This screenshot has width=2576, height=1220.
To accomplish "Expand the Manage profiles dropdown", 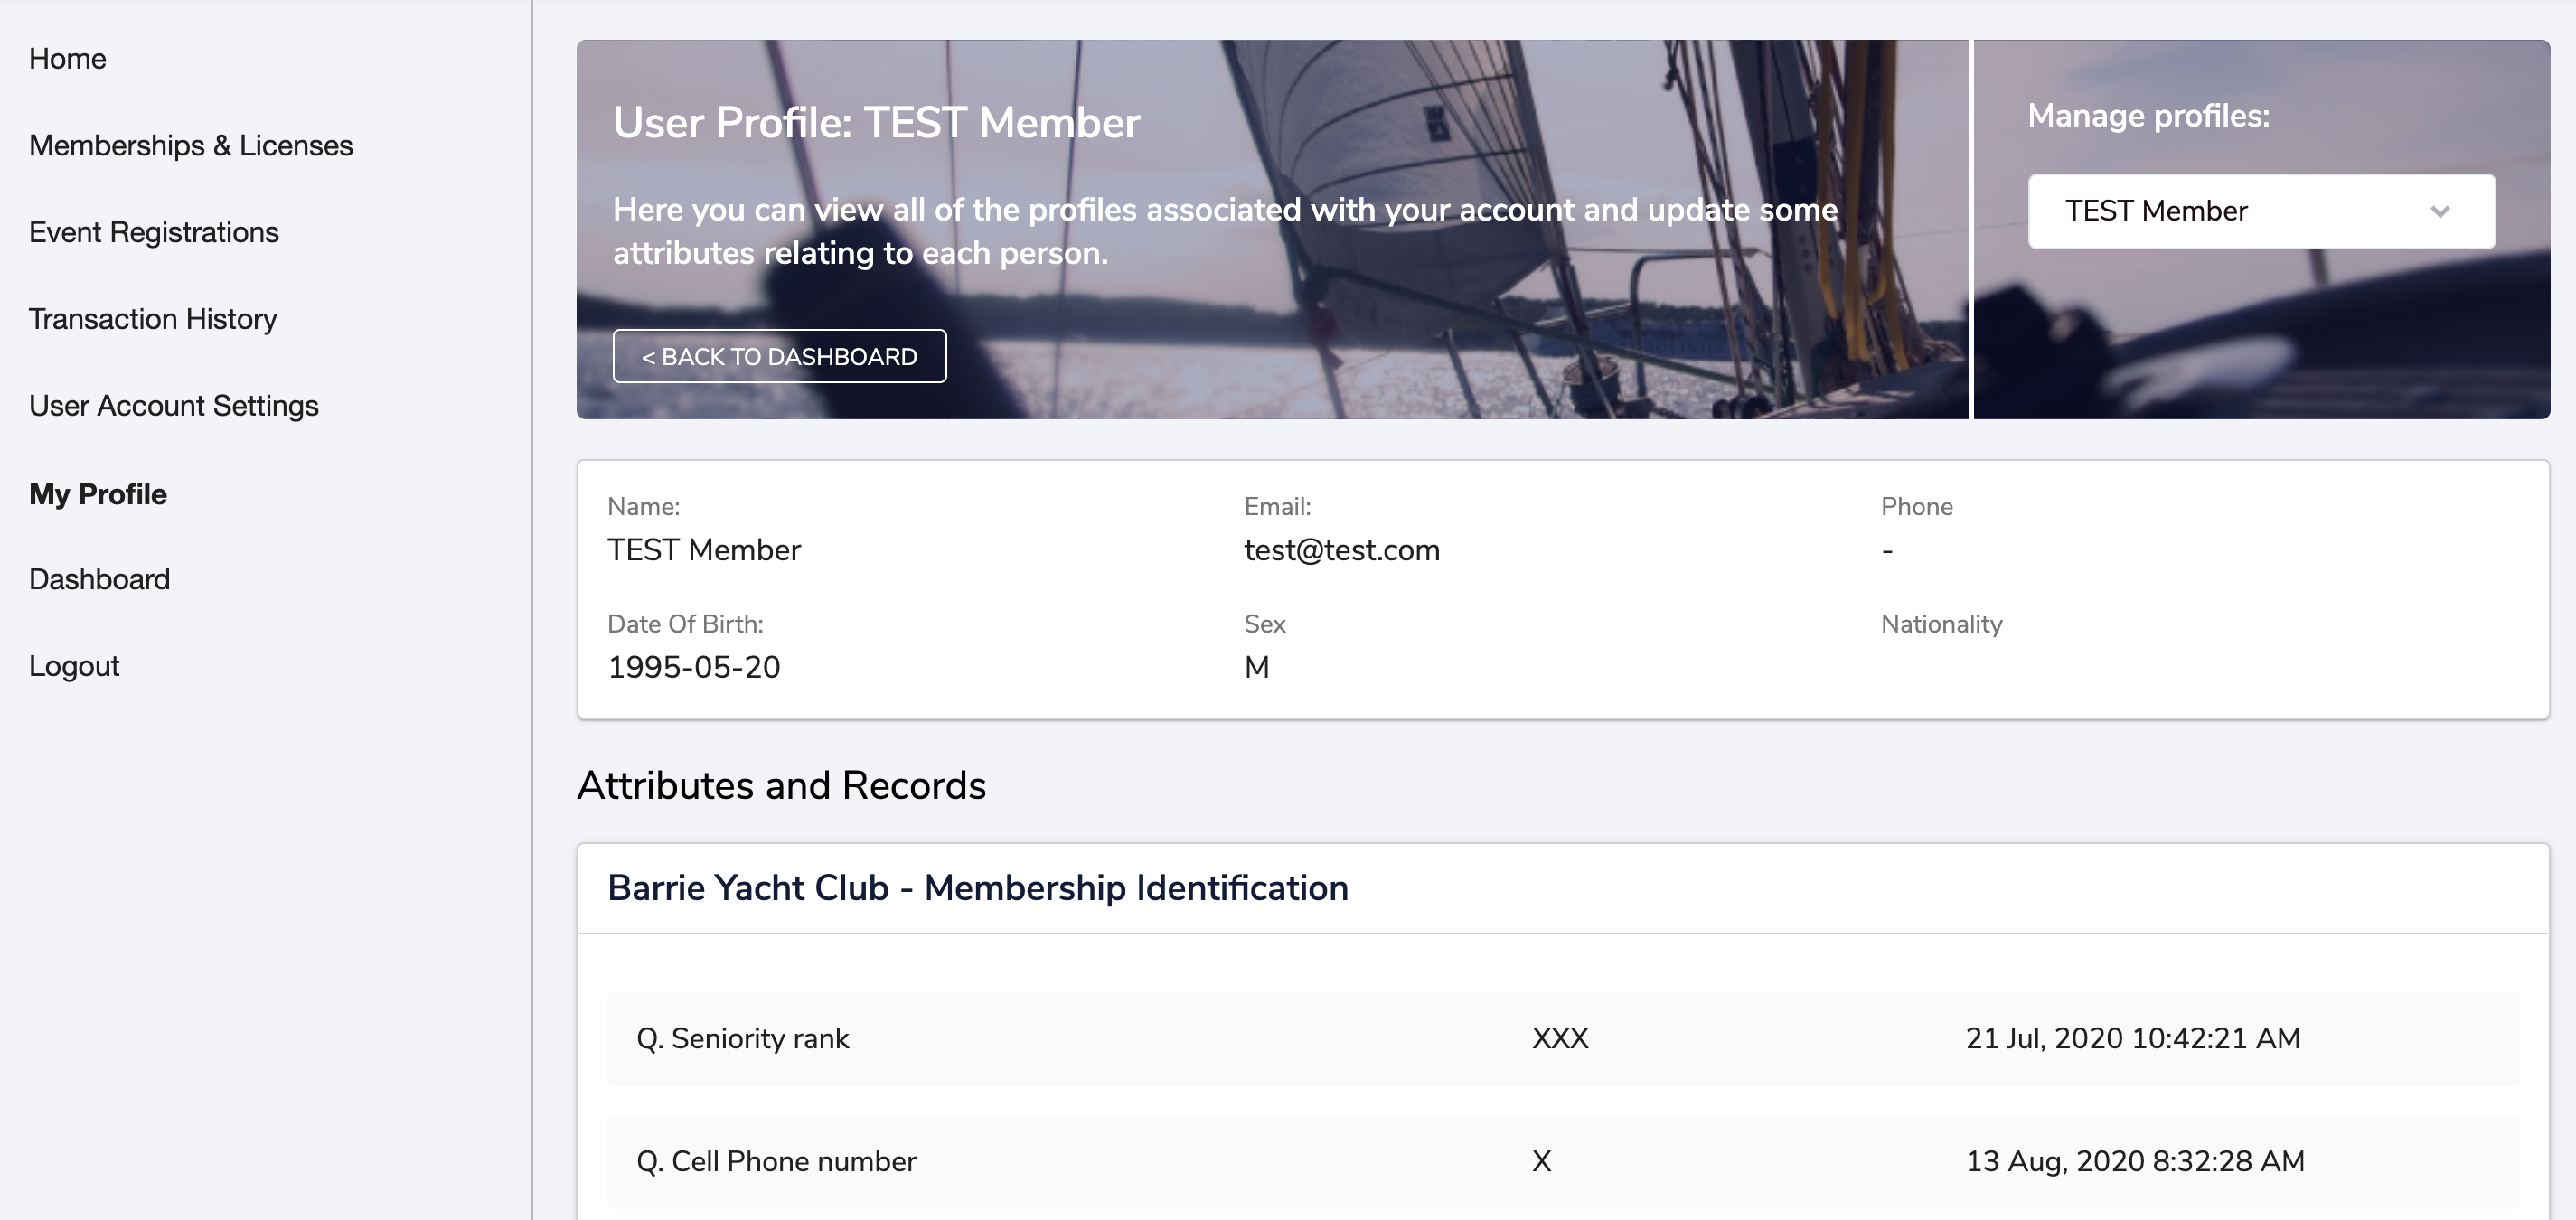I will pos(2260,211).
